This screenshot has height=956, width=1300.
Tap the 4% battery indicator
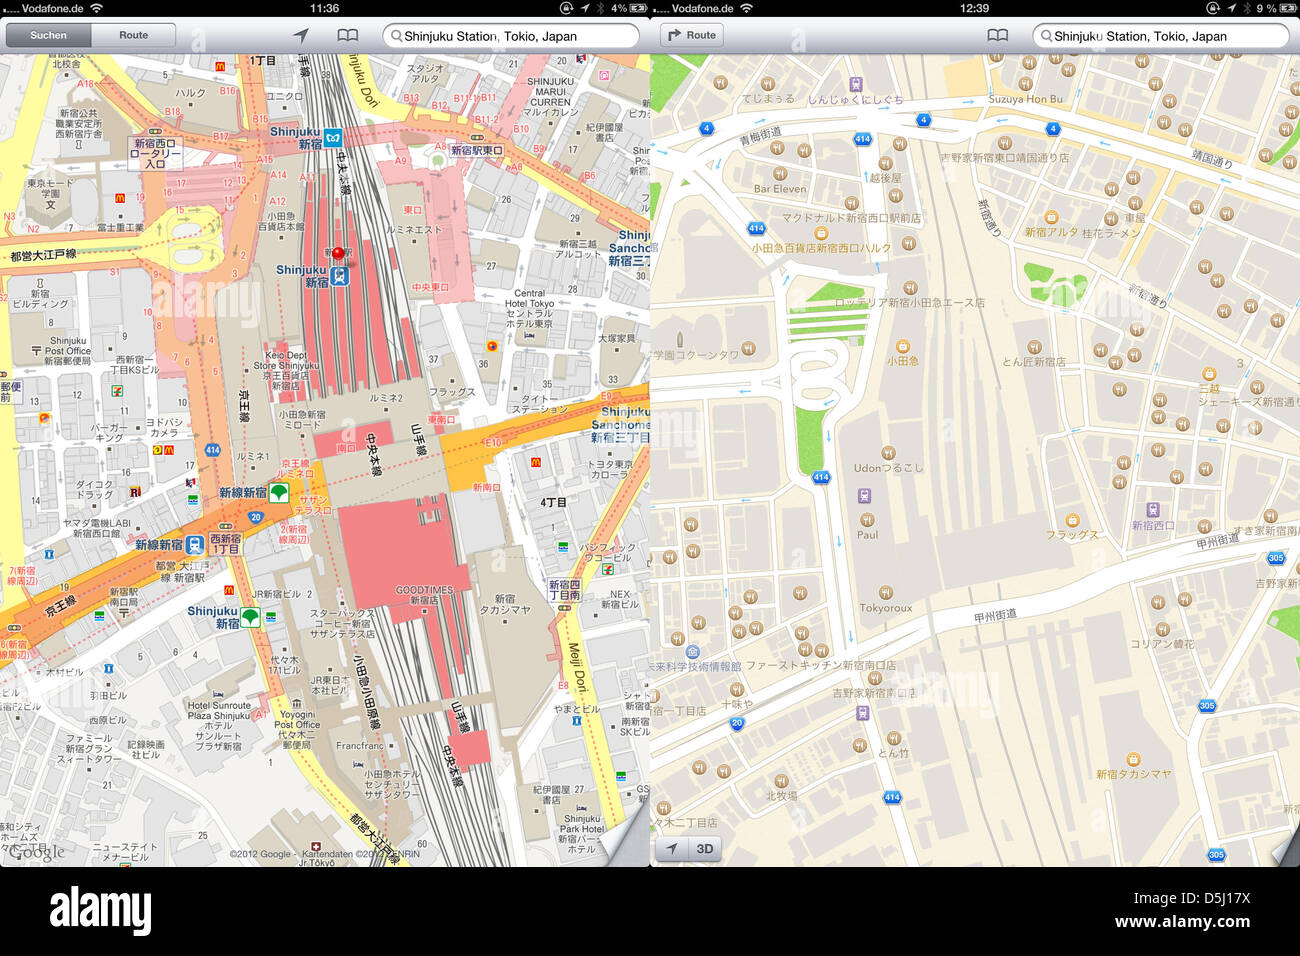tap(629, 8)
